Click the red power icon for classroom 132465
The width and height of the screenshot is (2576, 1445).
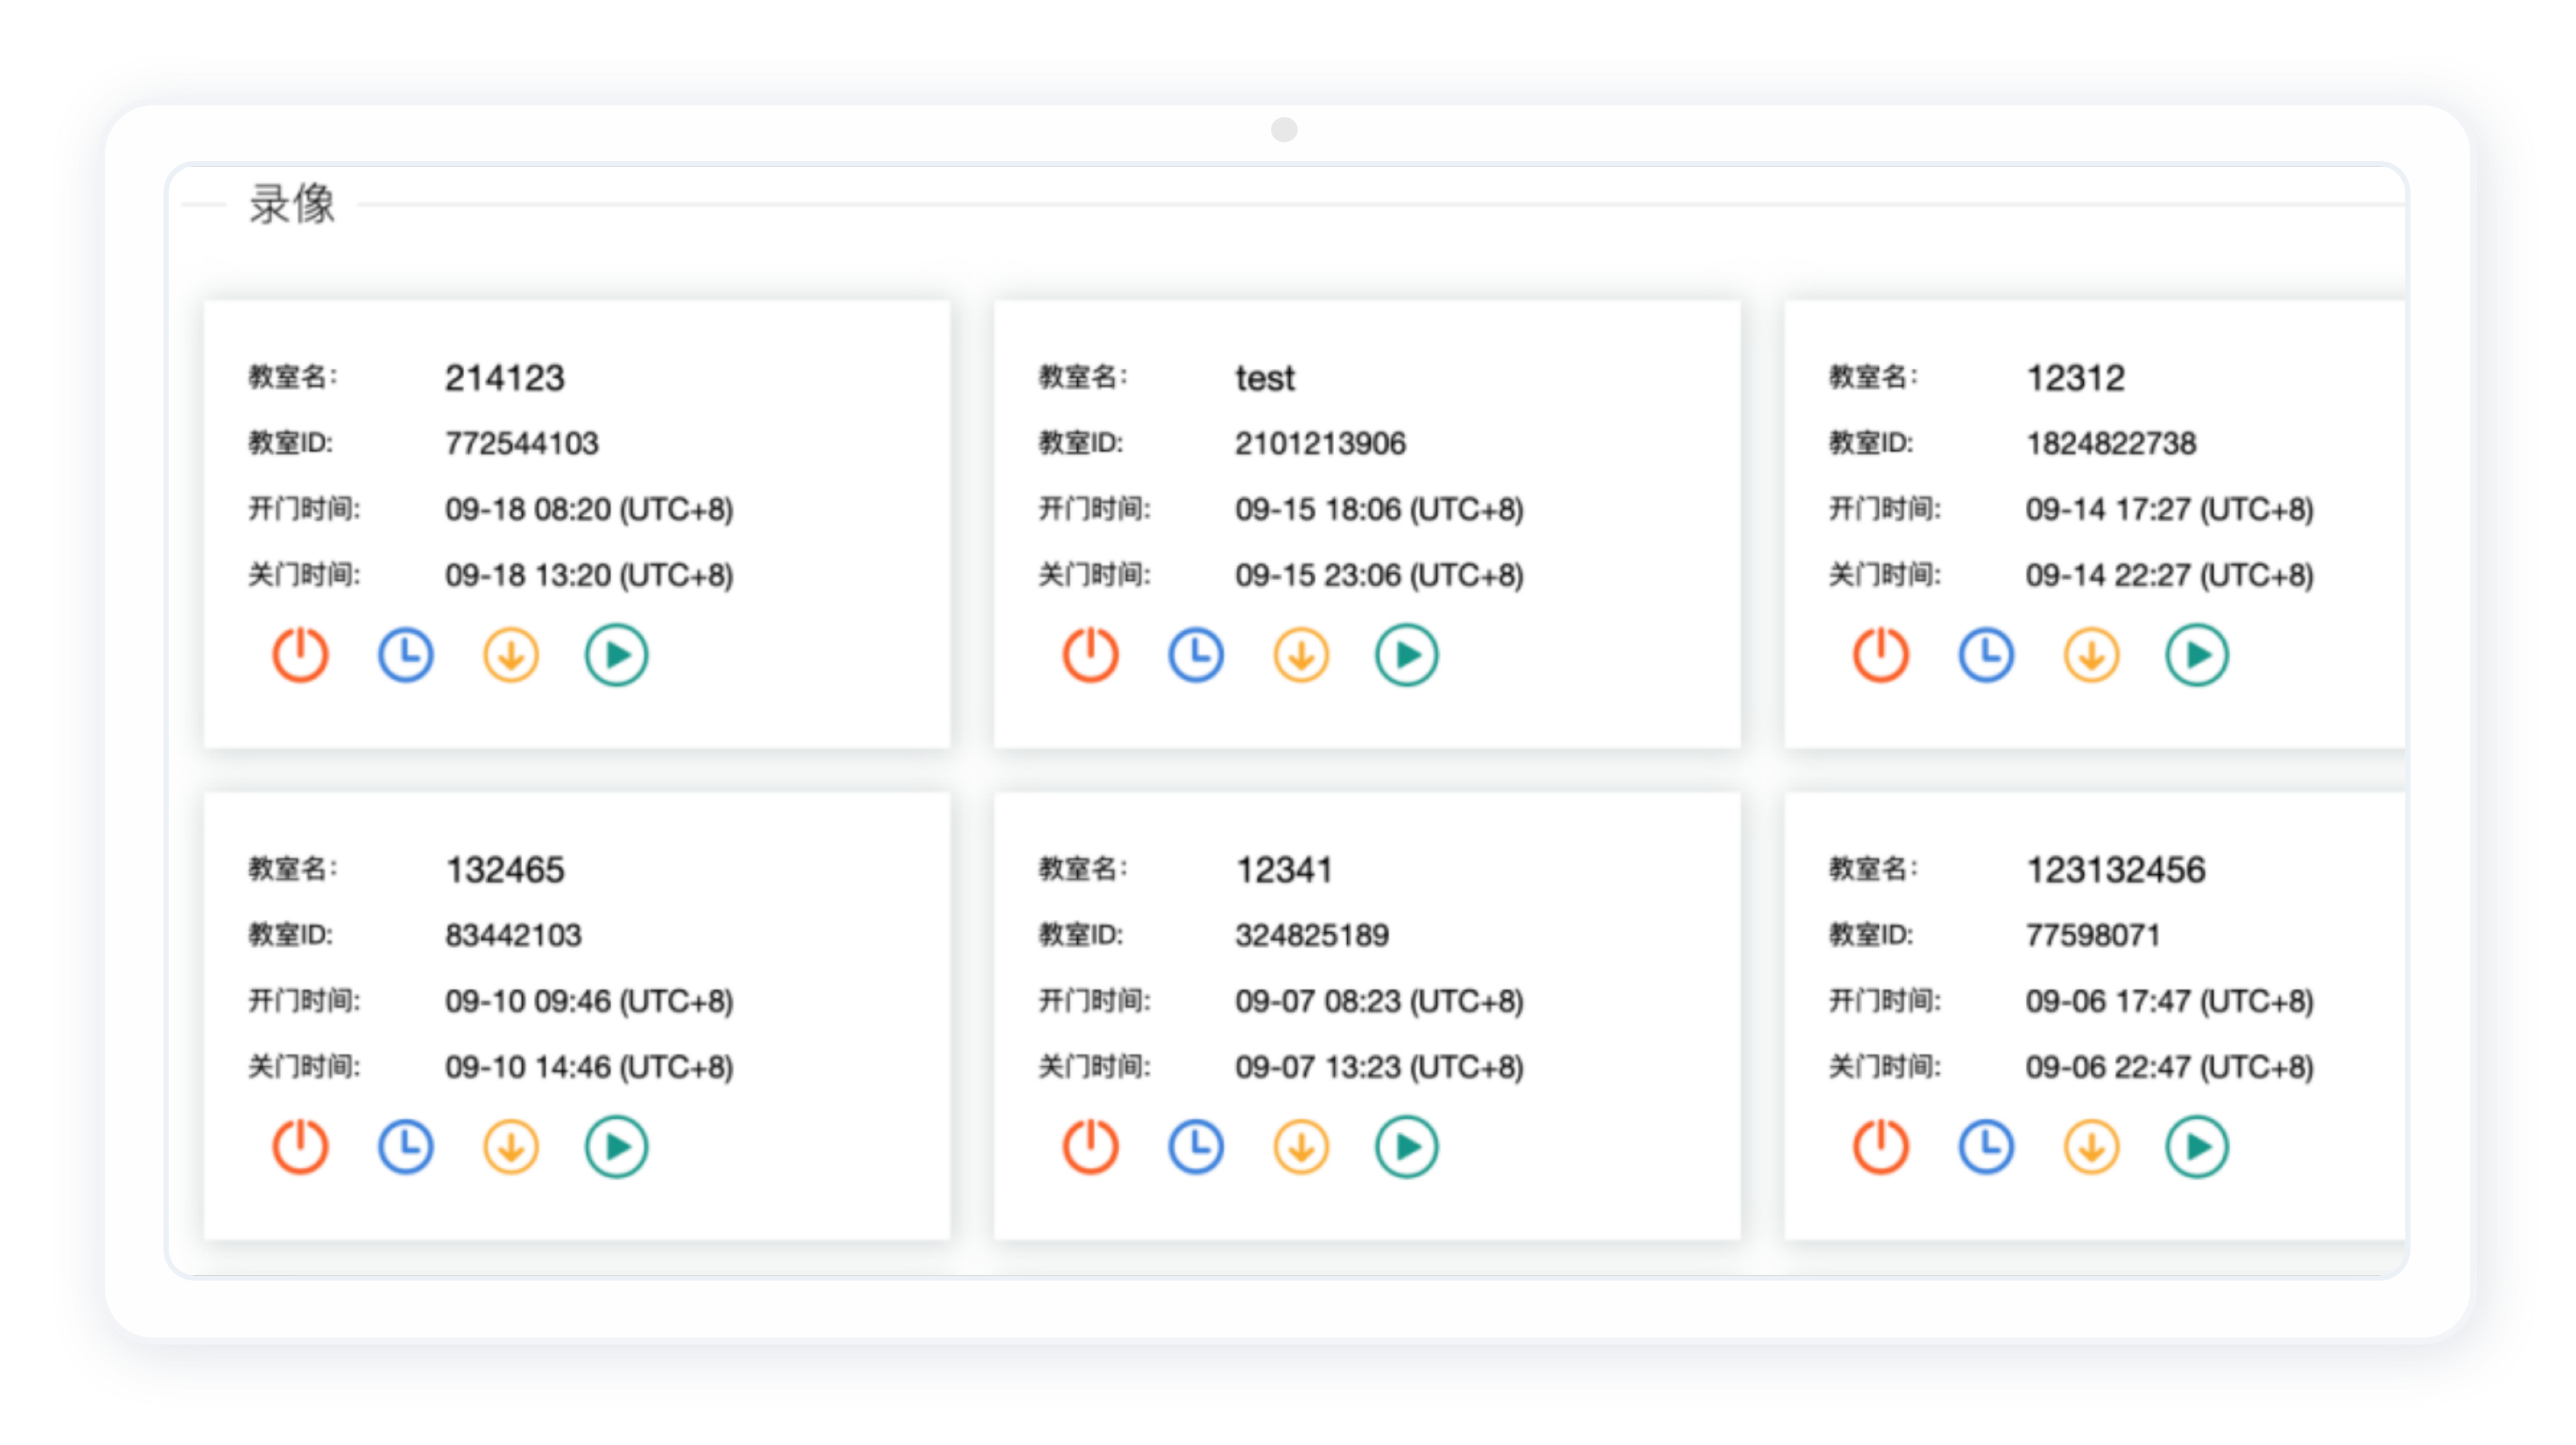(x=300, y=1146)
